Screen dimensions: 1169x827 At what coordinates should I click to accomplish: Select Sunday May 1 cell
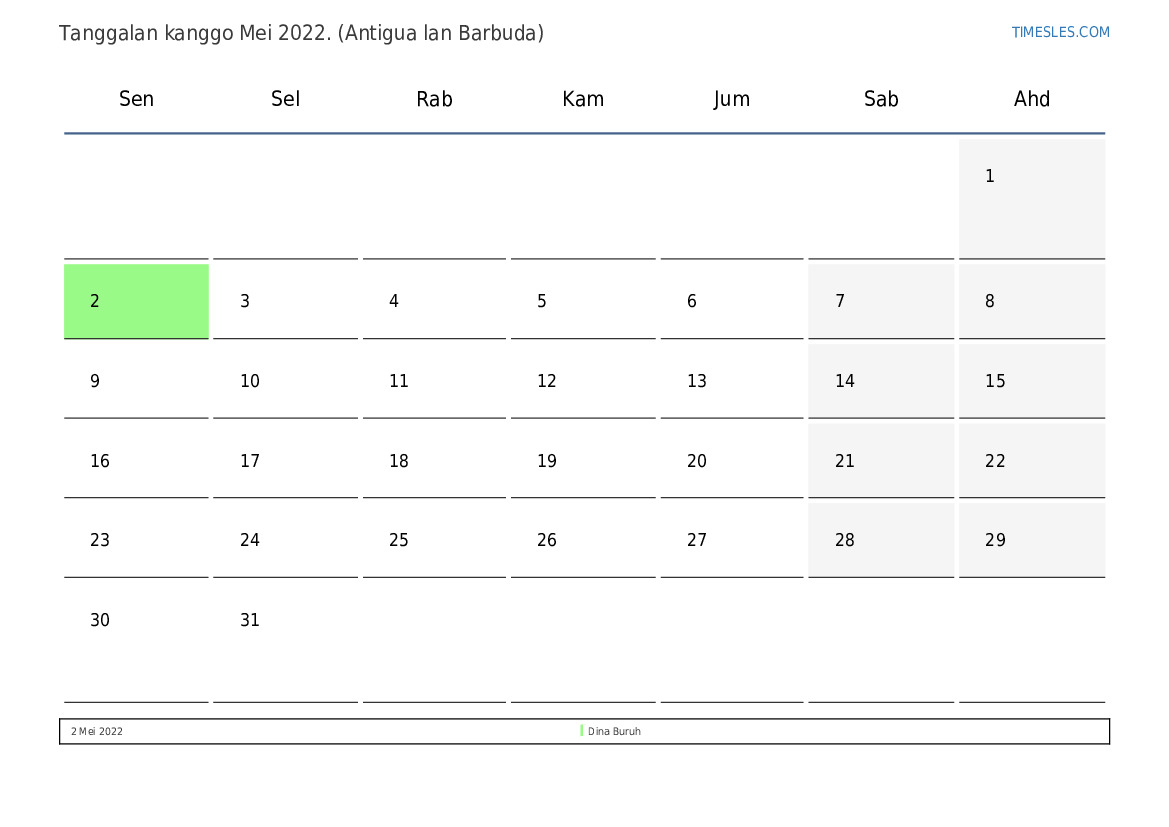pyautogui.click(x=1031, y=198)
